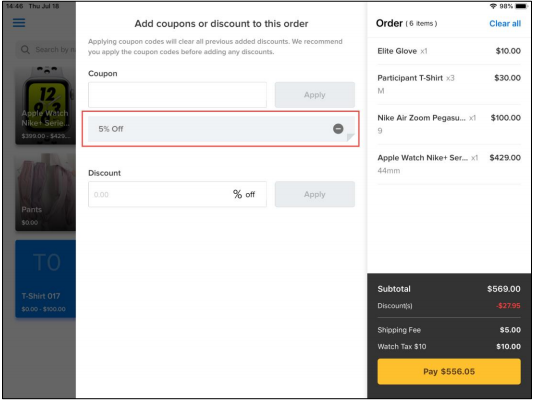Select the Nike Air Zoom Pegasus item

point(449,124)
